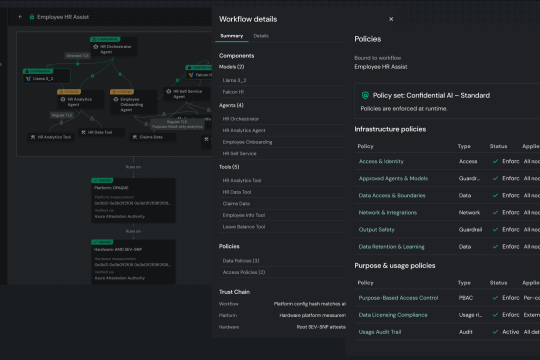Click the Claims Data wrench icon in graph
540x360 pixels.
tap(135, 137)
